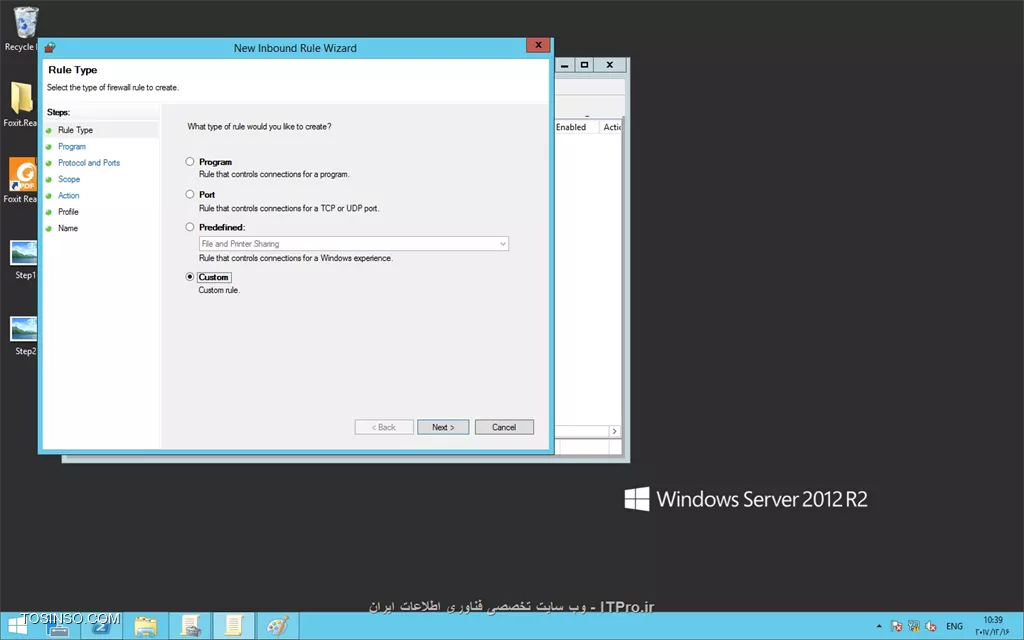Image resolution: width=1024 pixels, height=640 pixels.
Task: Click 'Select the type of firewall rule to create.'
Action: click(113, 88)
